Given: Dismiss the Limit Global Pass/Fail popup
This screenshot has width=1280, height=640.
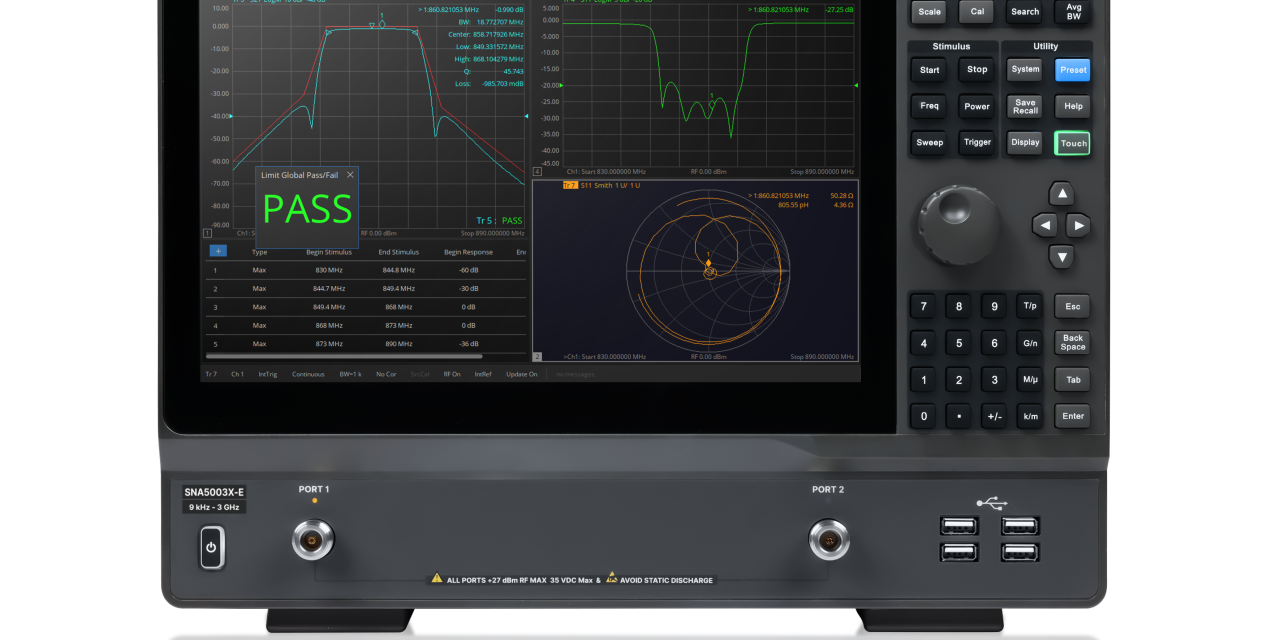Looking at the screenshot, I should 350,174.
